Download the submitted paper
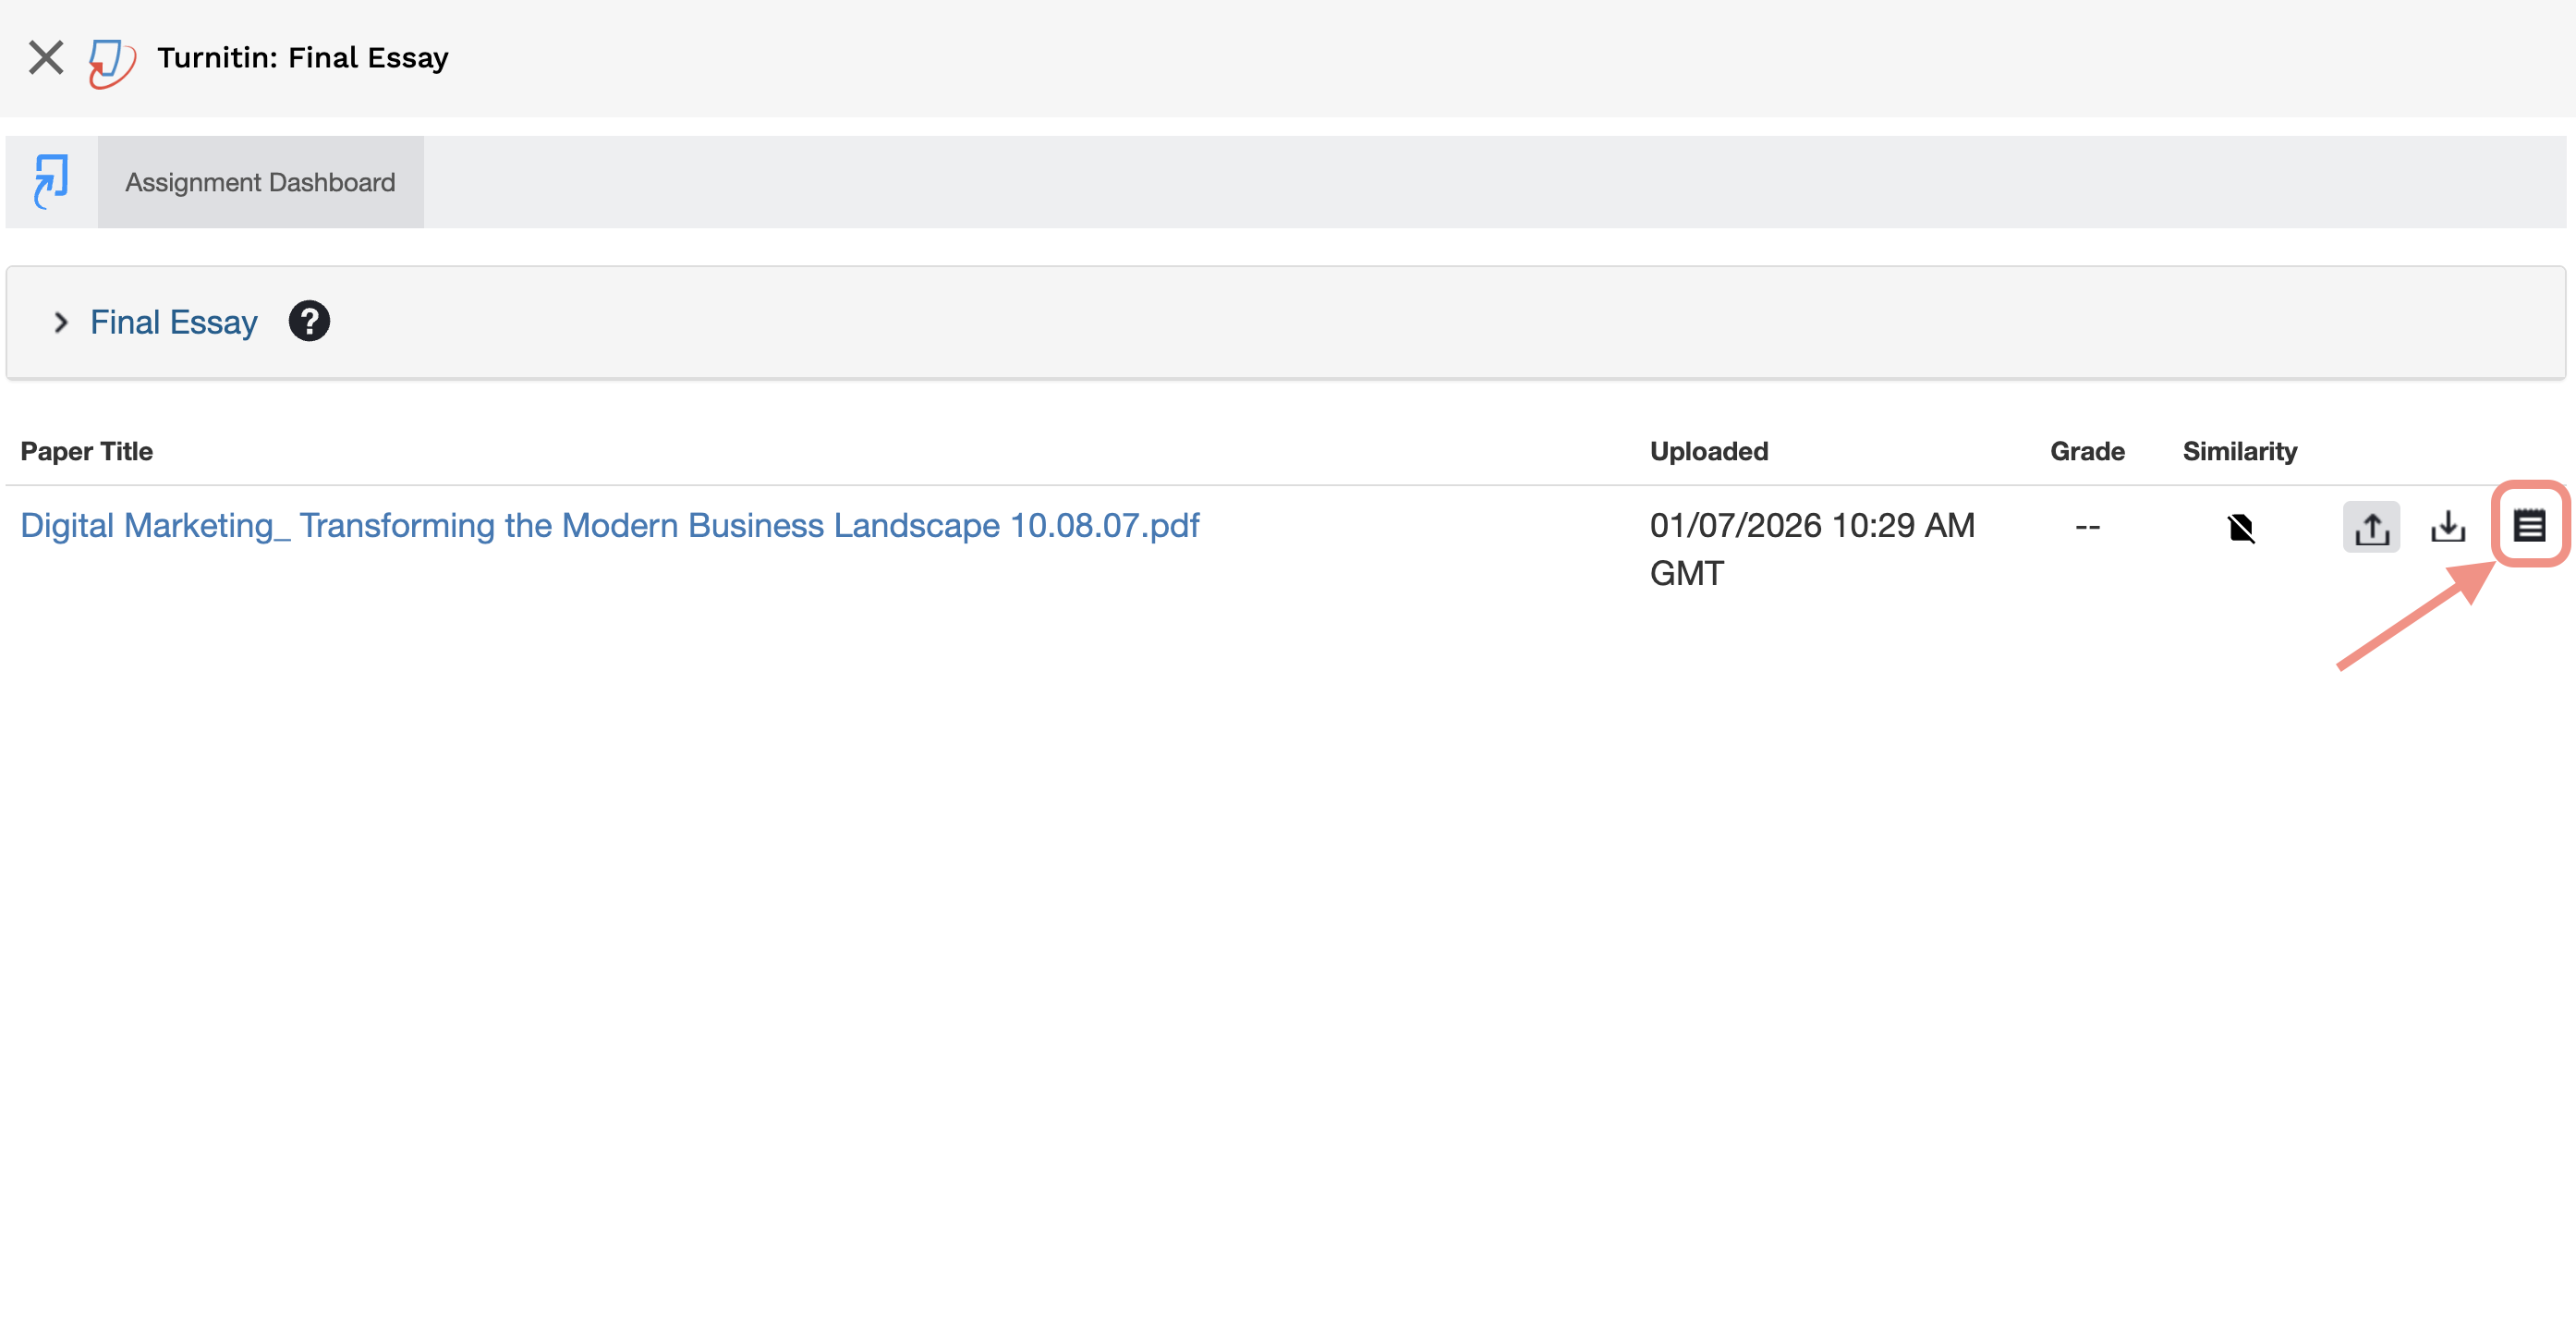The width and height of the screenshot is (2576, 1342). [2448, 526]
